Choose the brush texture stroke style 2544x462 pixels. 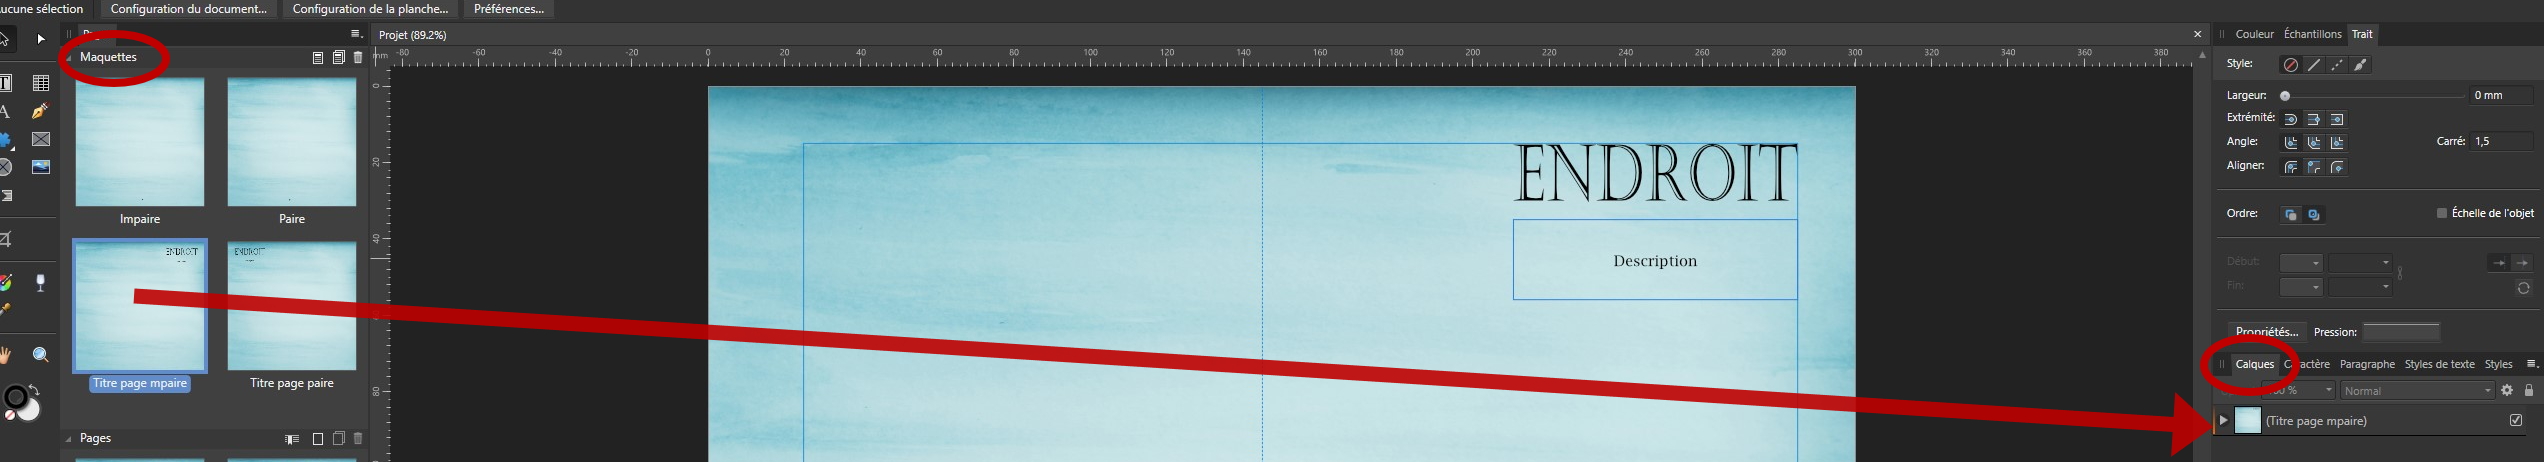coord(2360,65)
